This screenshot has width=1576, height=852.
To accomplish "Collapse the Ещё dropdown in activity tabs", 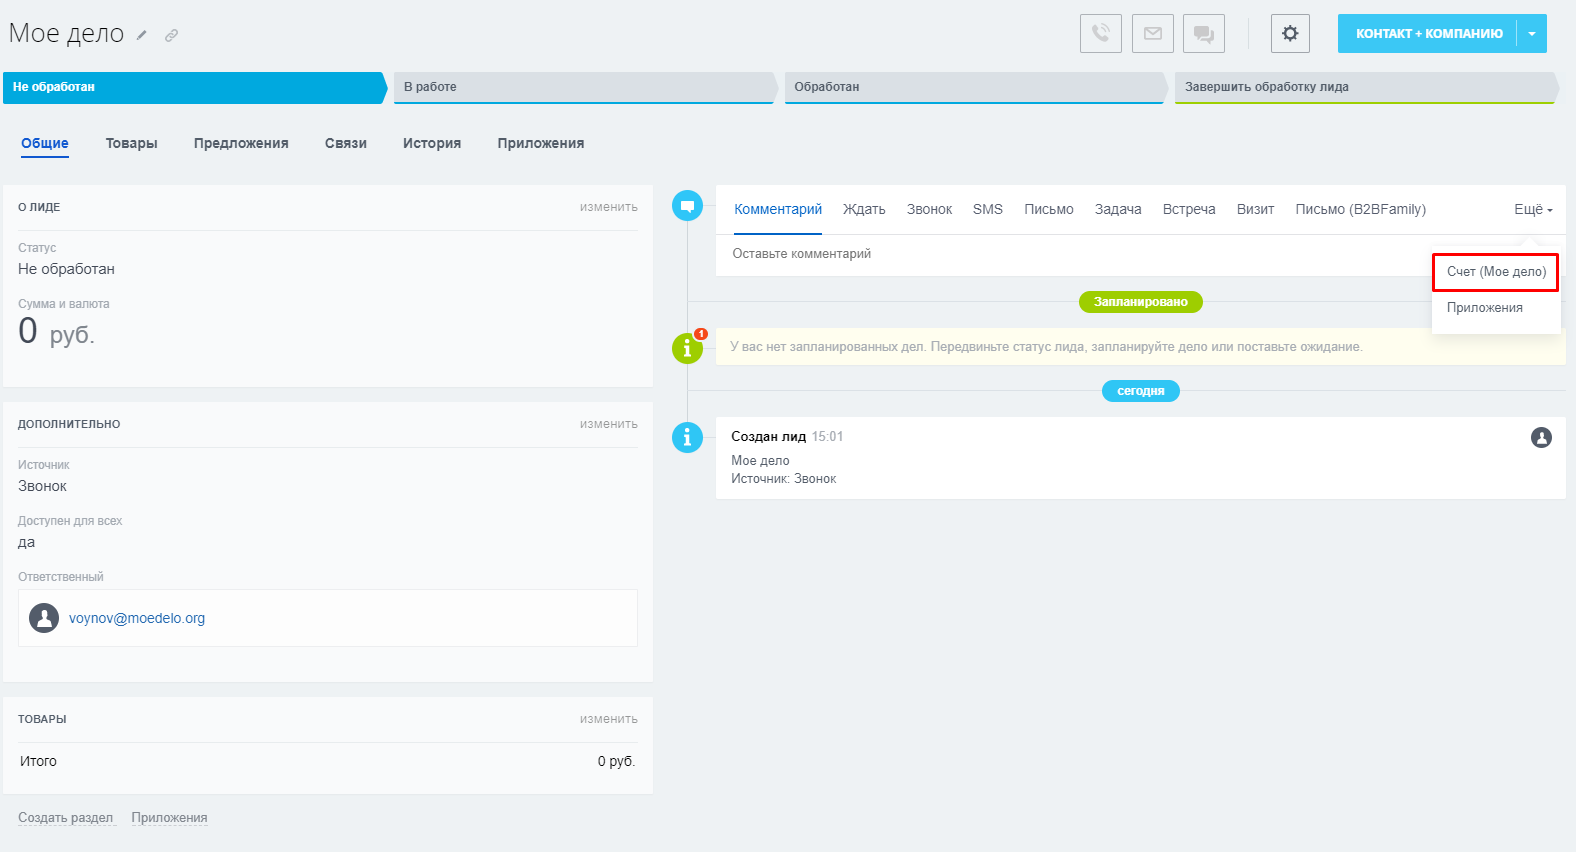I will [1532, 209].
